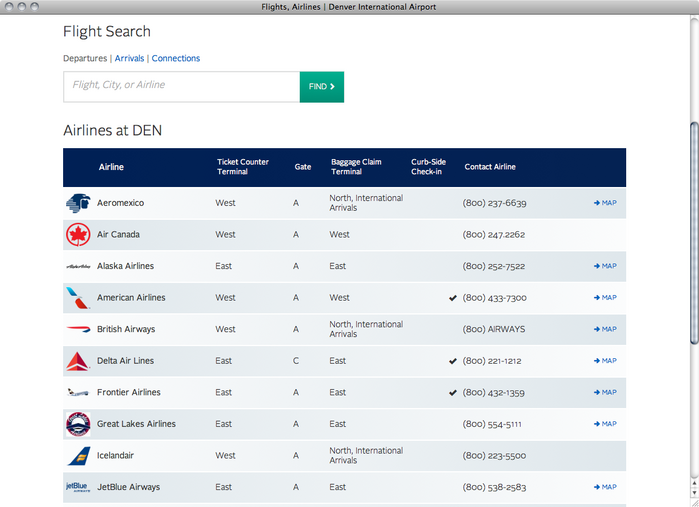Click the scrollbar down arrow

(x=694, y=492)
